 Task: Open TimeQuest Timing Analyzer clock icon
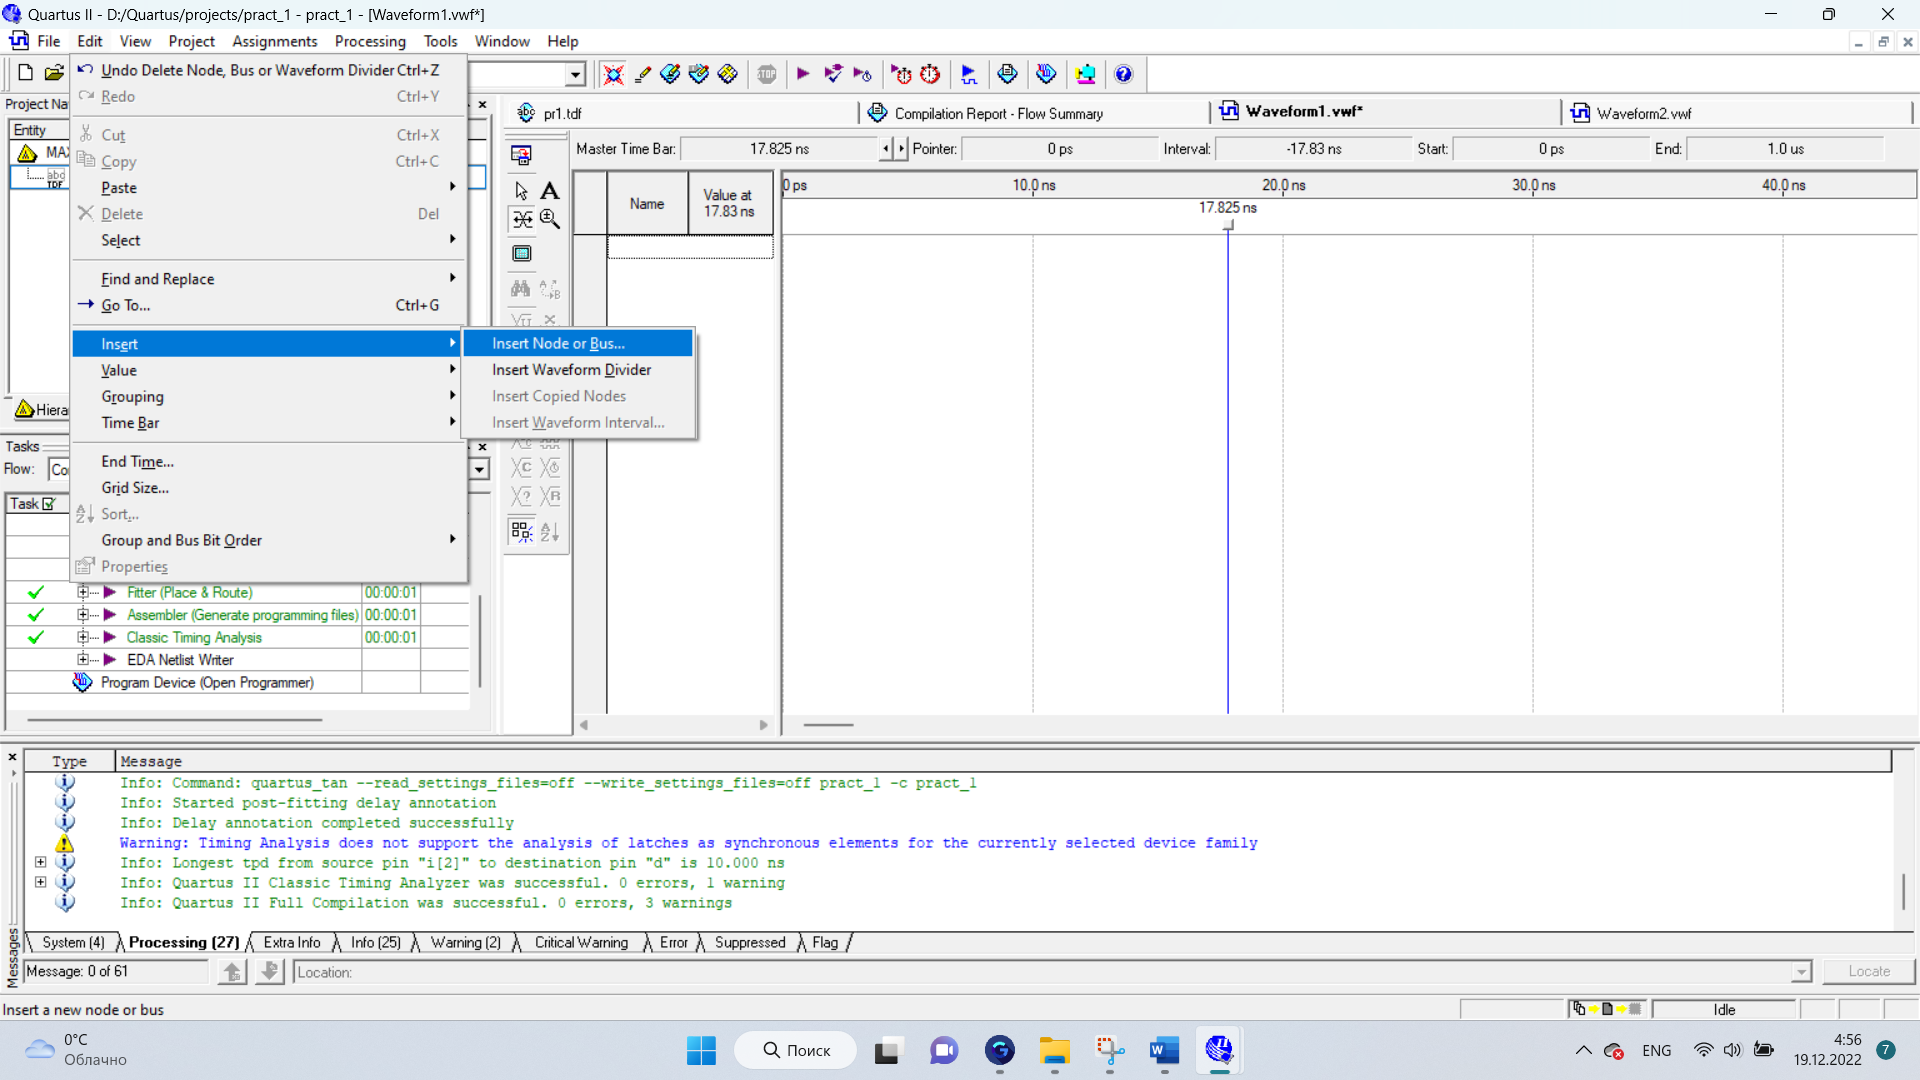pos(901,74)
